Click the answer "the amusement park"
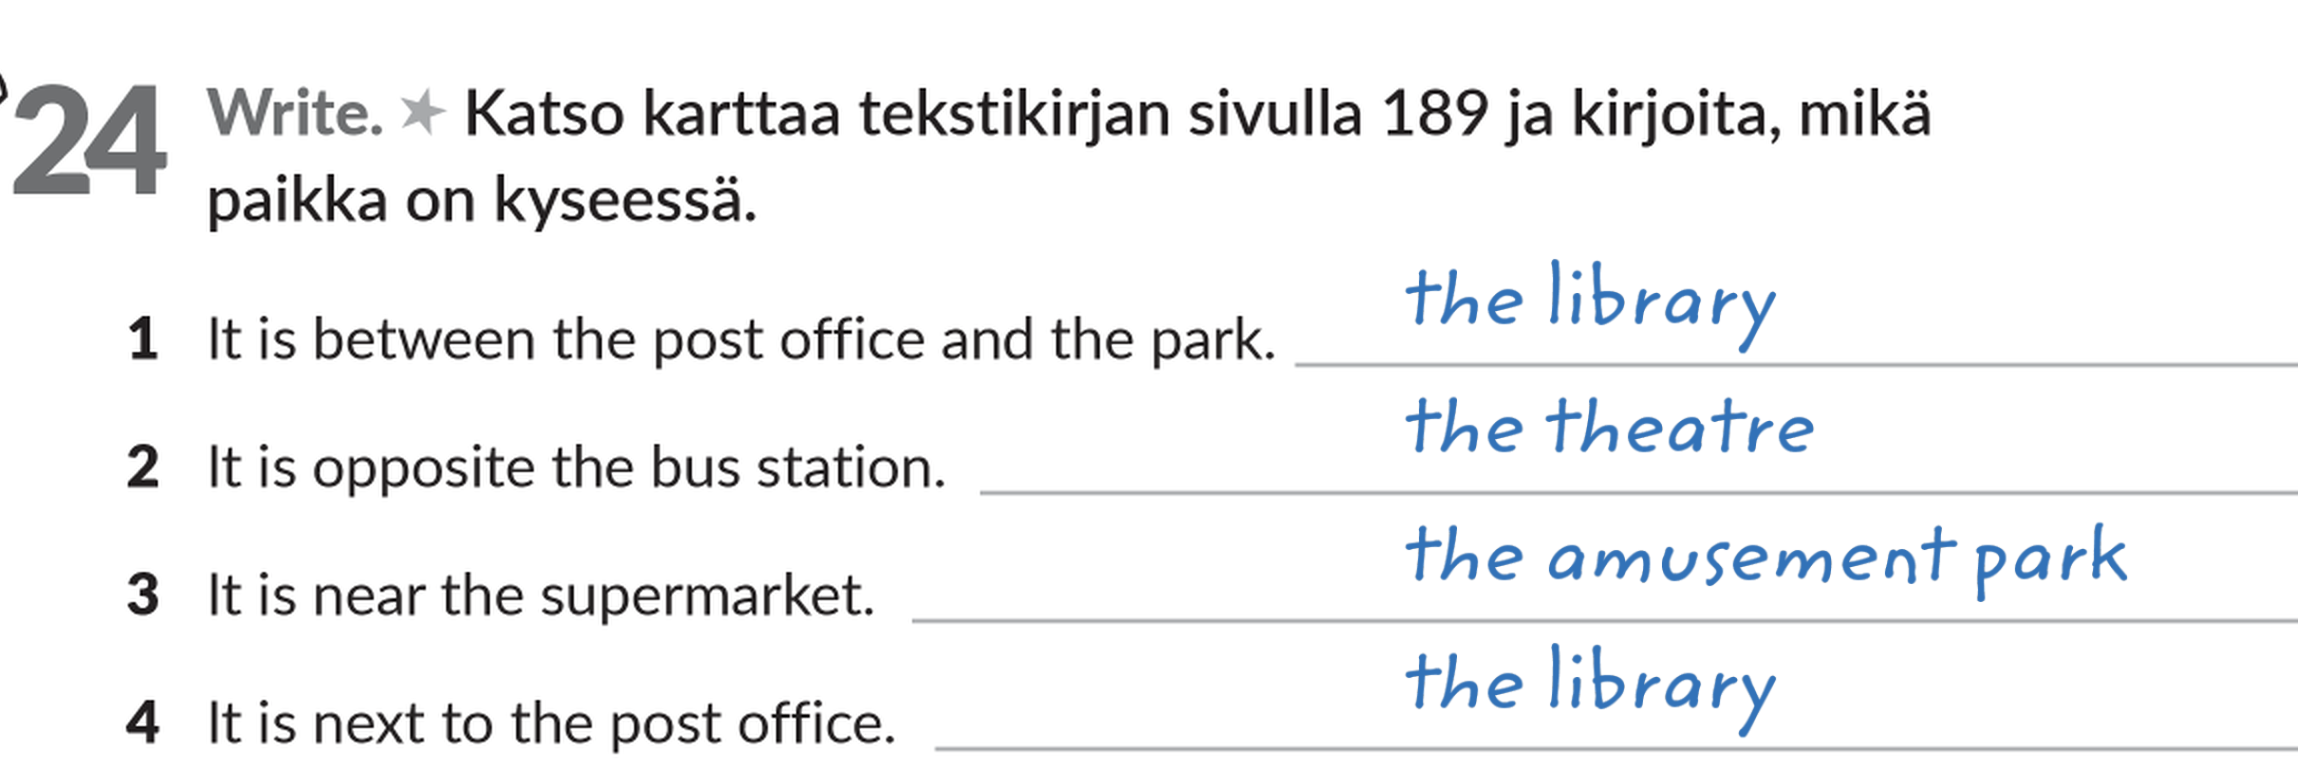 click(x=1764, y=557)
